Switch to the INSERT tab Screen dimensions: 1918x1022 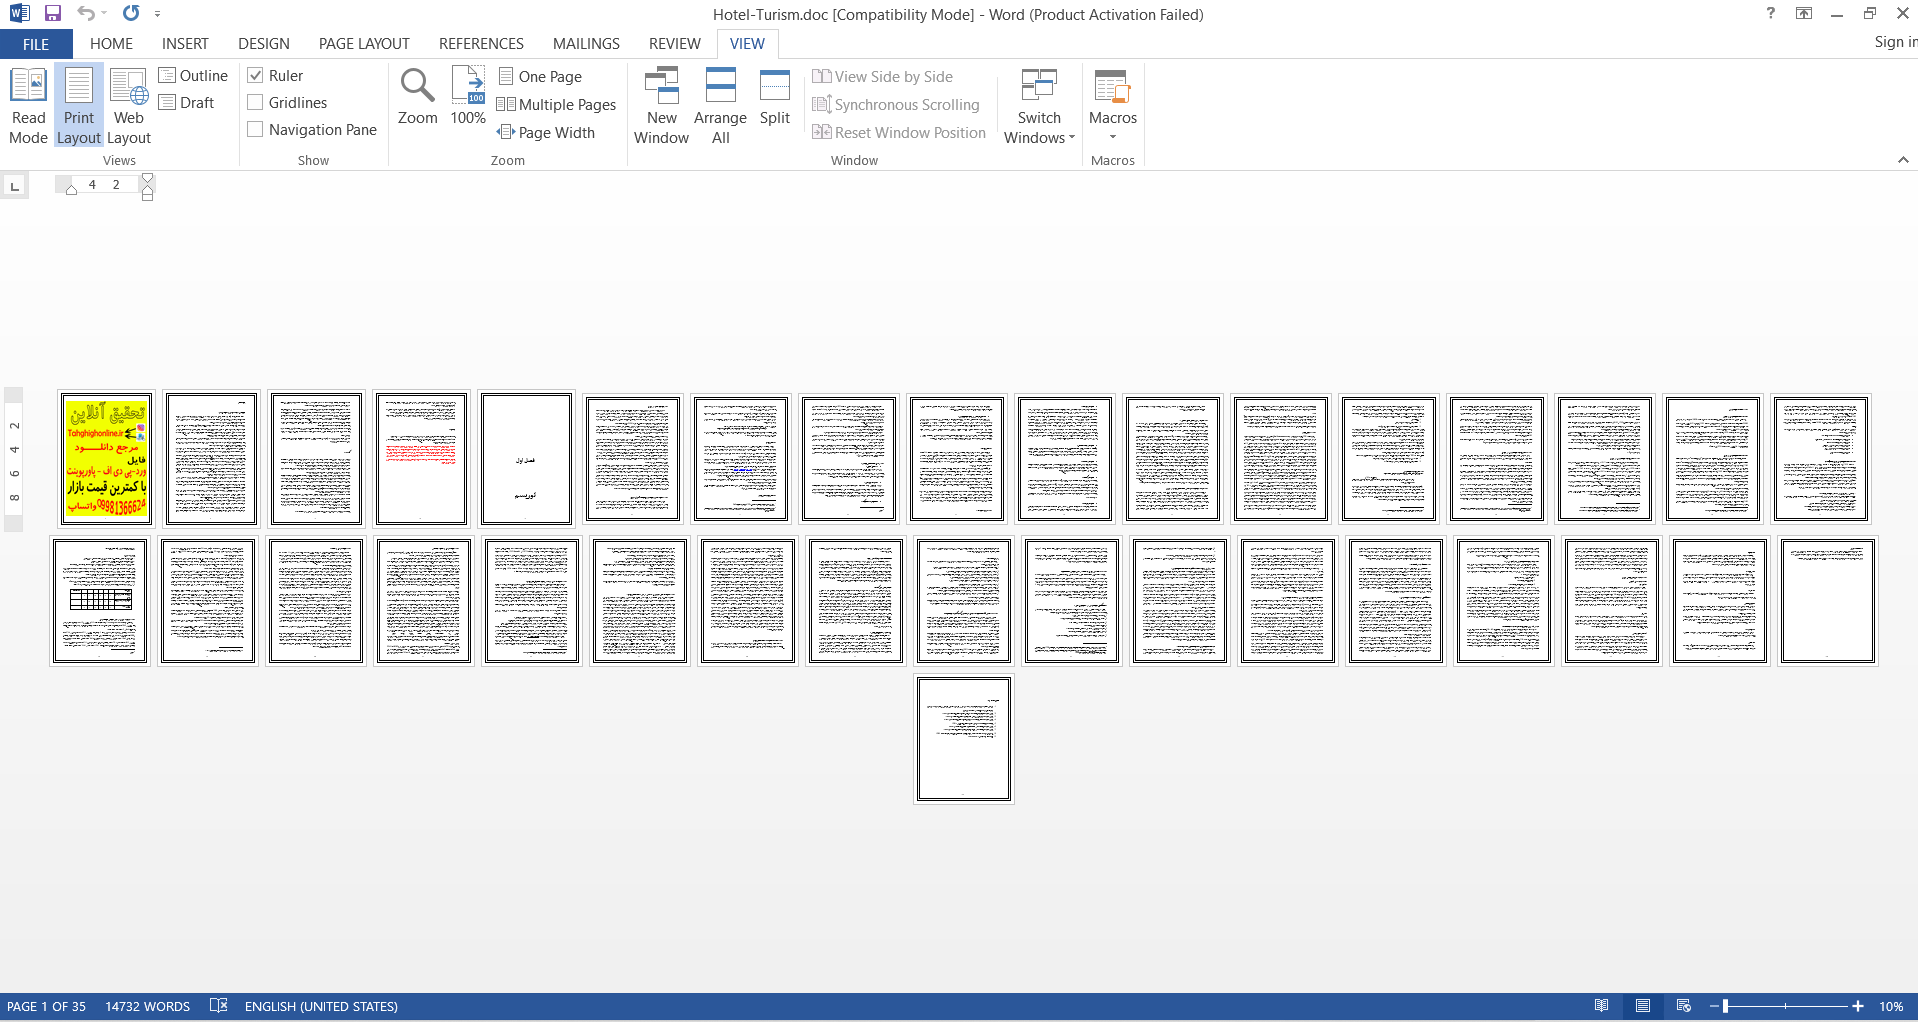pos(185,44)
